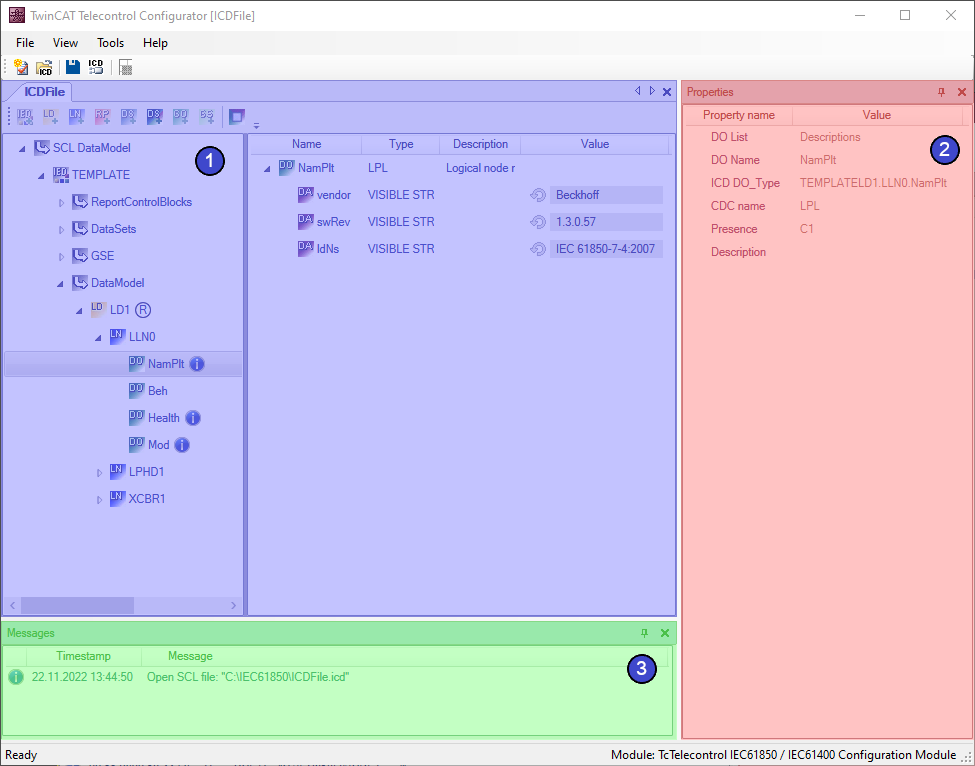Expand the GSE node
This screenshot has height=766, width=975.
[x=62, y=256]
